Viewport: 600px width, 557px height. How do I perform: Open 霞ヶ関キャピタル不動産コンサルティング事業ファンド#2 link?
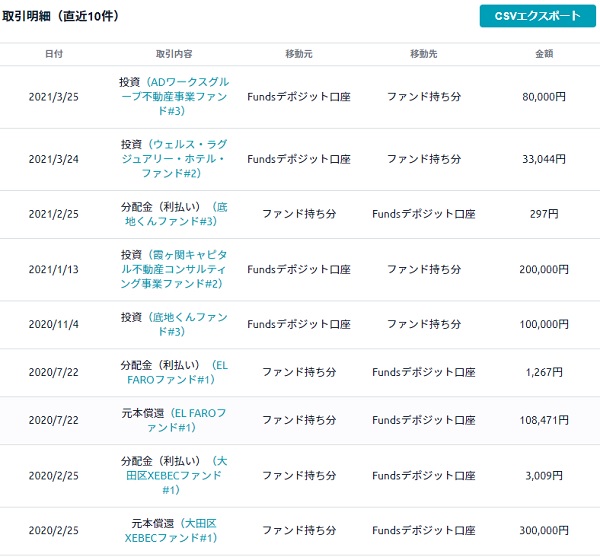click(174, 269)
